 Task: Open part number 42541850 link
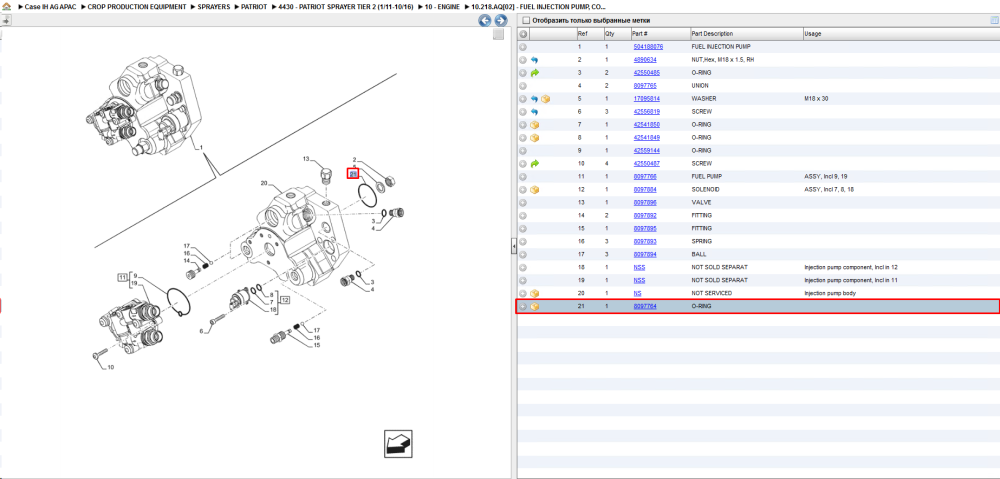click(x=646, y=124)
